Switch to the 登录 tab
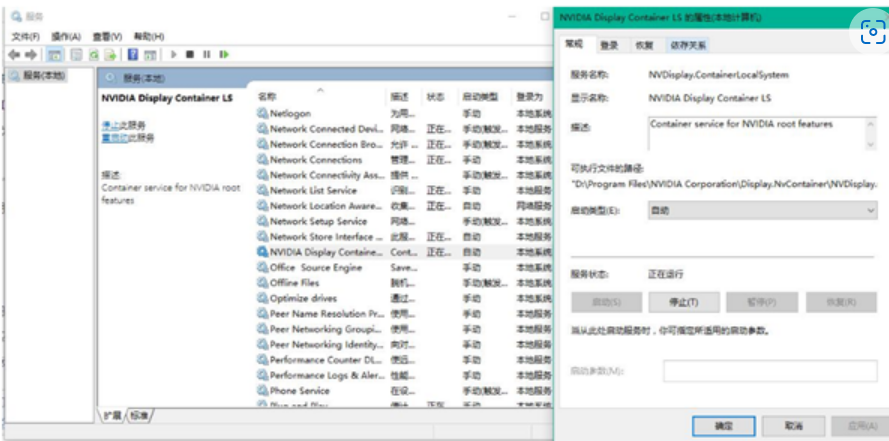Screen dimensions: 889x441 pos(609,45)
